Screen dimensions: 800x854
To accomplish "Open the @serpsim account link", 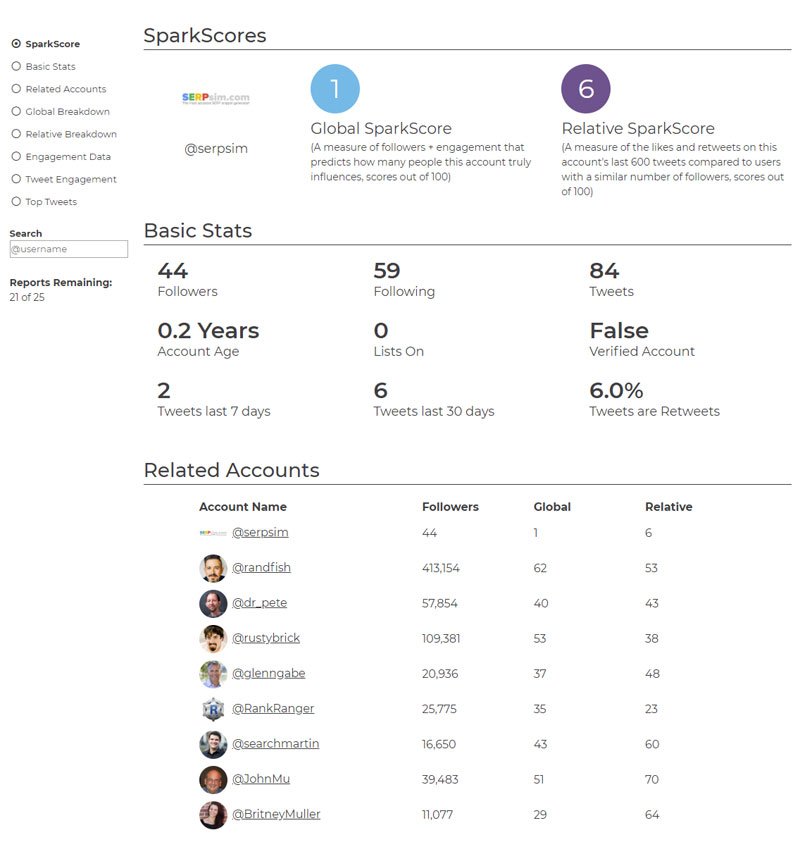I will pyautogui.click(x=260, y=532).
